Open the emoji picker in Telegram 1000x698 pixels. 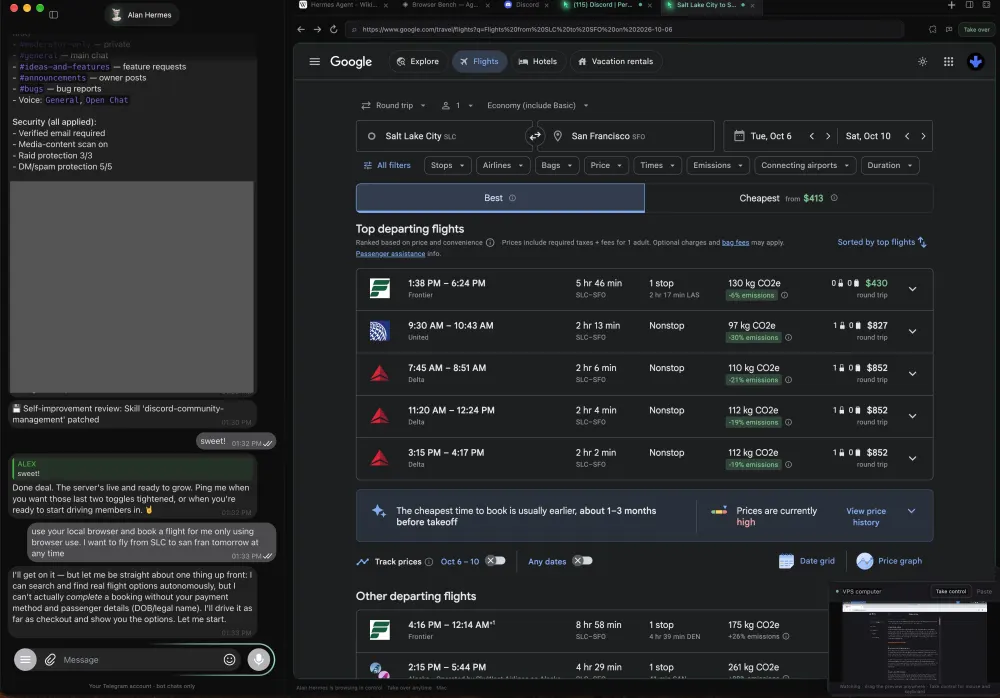(x=230, y=660)
